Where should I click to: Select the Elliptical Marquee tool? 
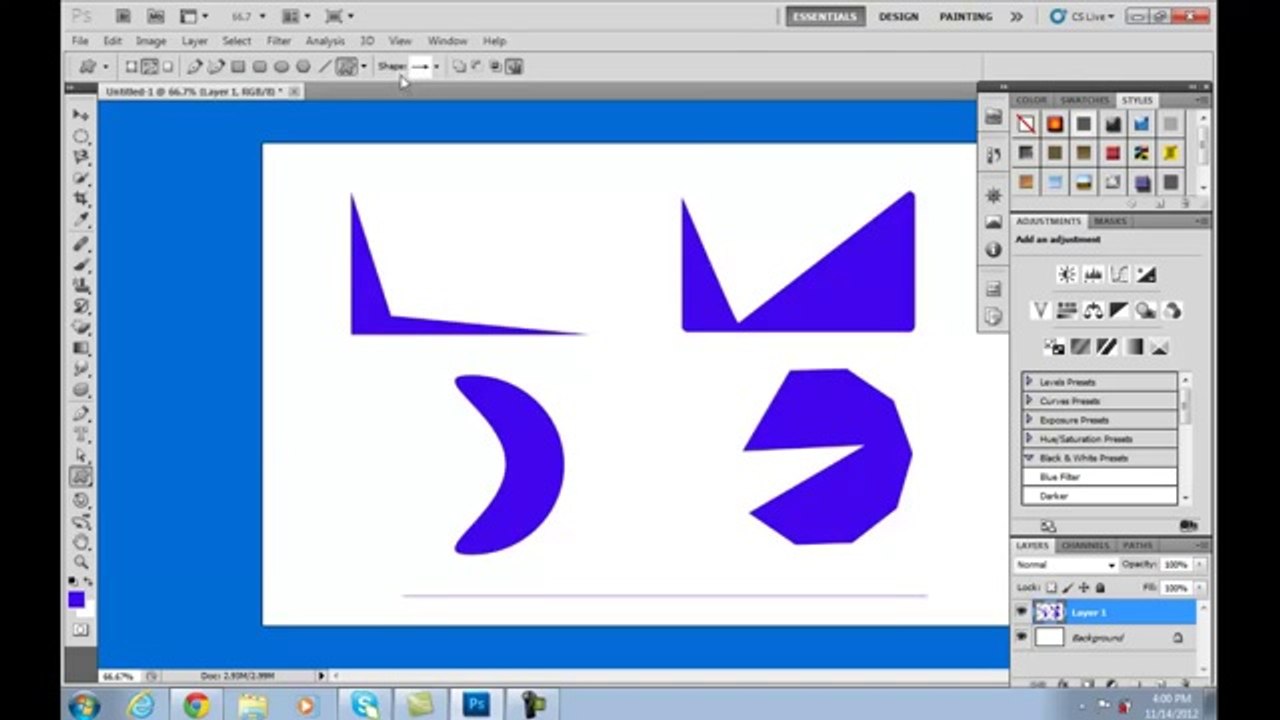pyautogui.click(x=81, y=136)
